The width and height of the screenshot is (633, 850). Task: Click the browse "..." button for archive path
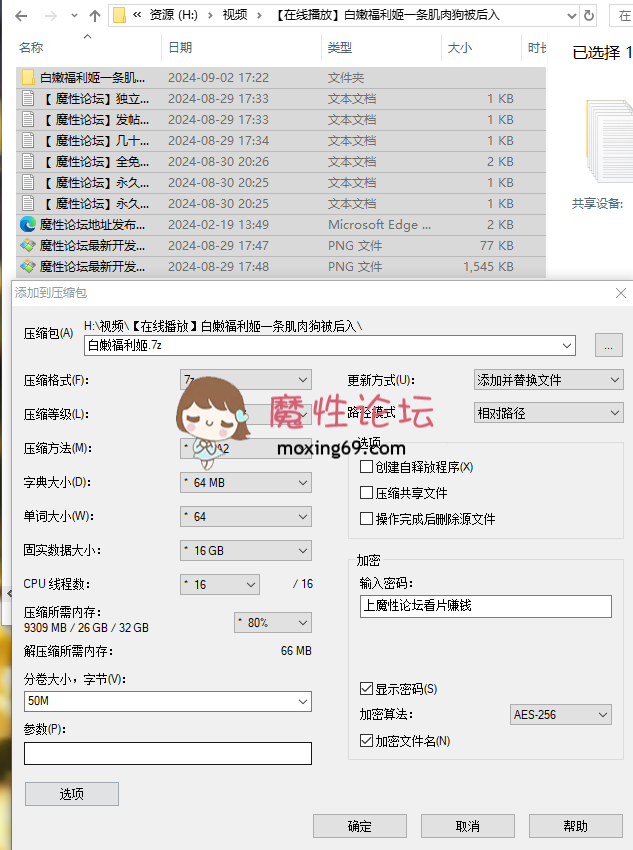608,346
